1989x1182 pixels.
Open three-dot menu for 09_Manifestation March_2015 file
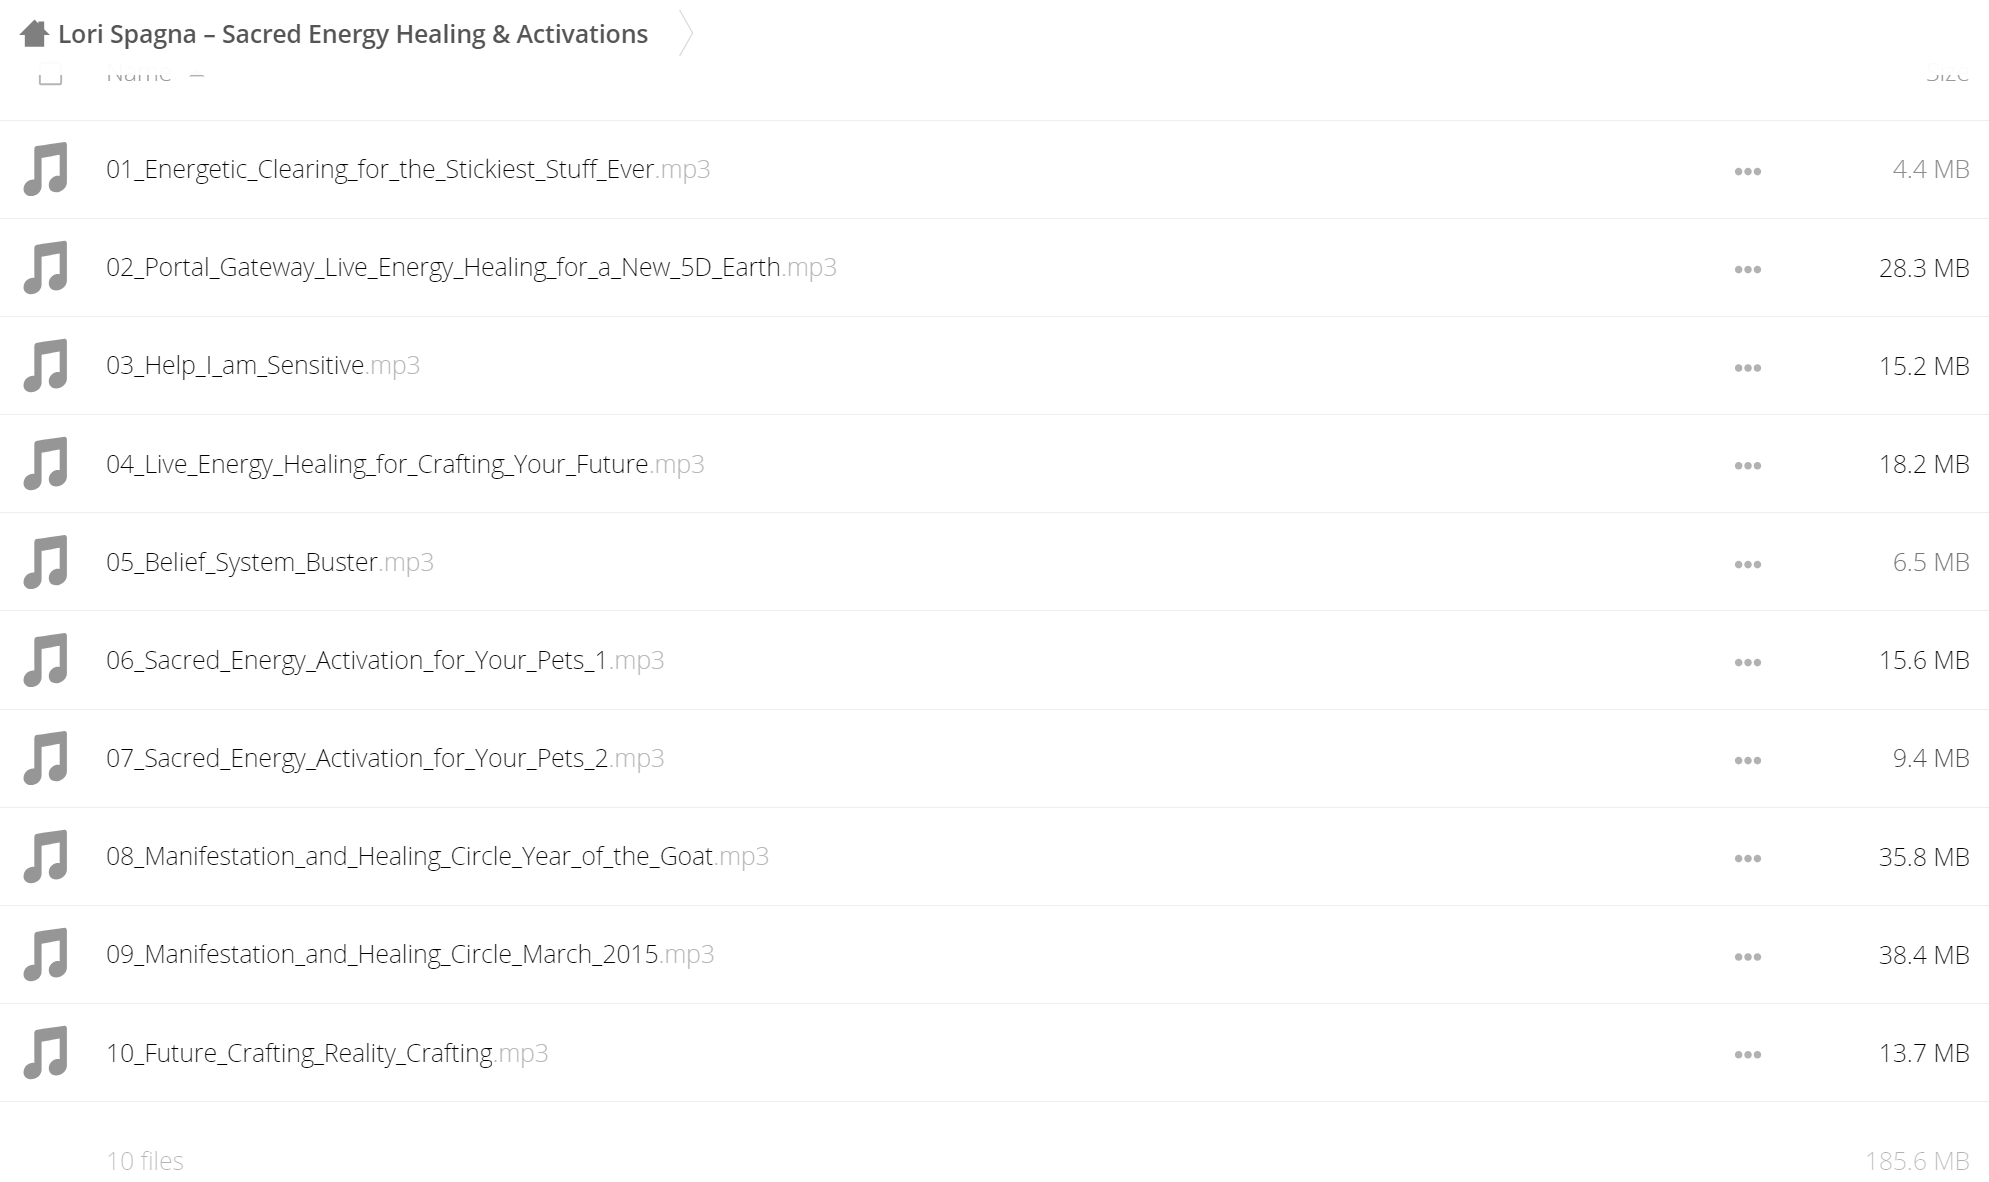pos(1747,956)
